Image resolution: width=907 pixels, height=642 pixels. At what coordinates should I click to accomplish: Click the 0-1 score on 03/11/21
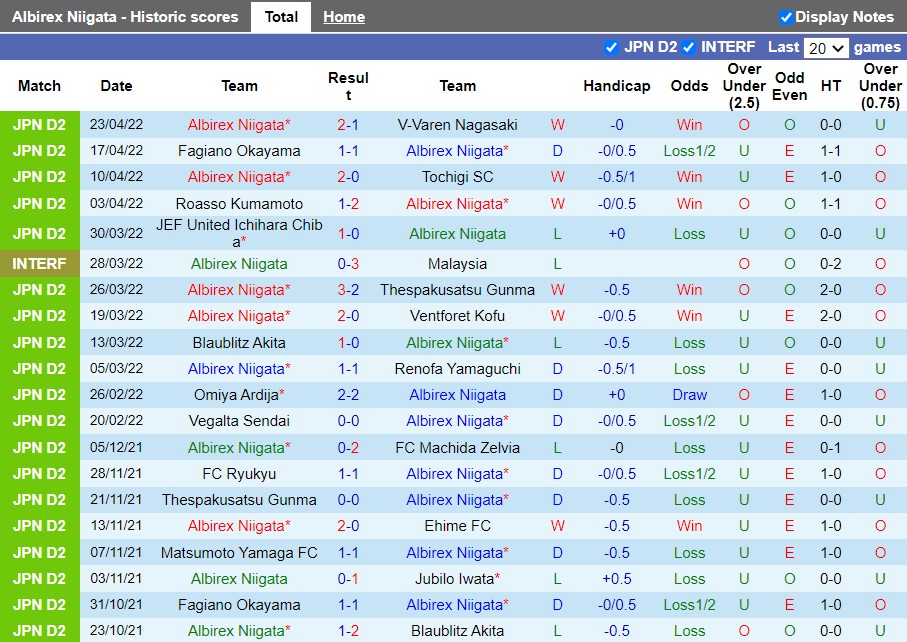[x=348, y=579]
